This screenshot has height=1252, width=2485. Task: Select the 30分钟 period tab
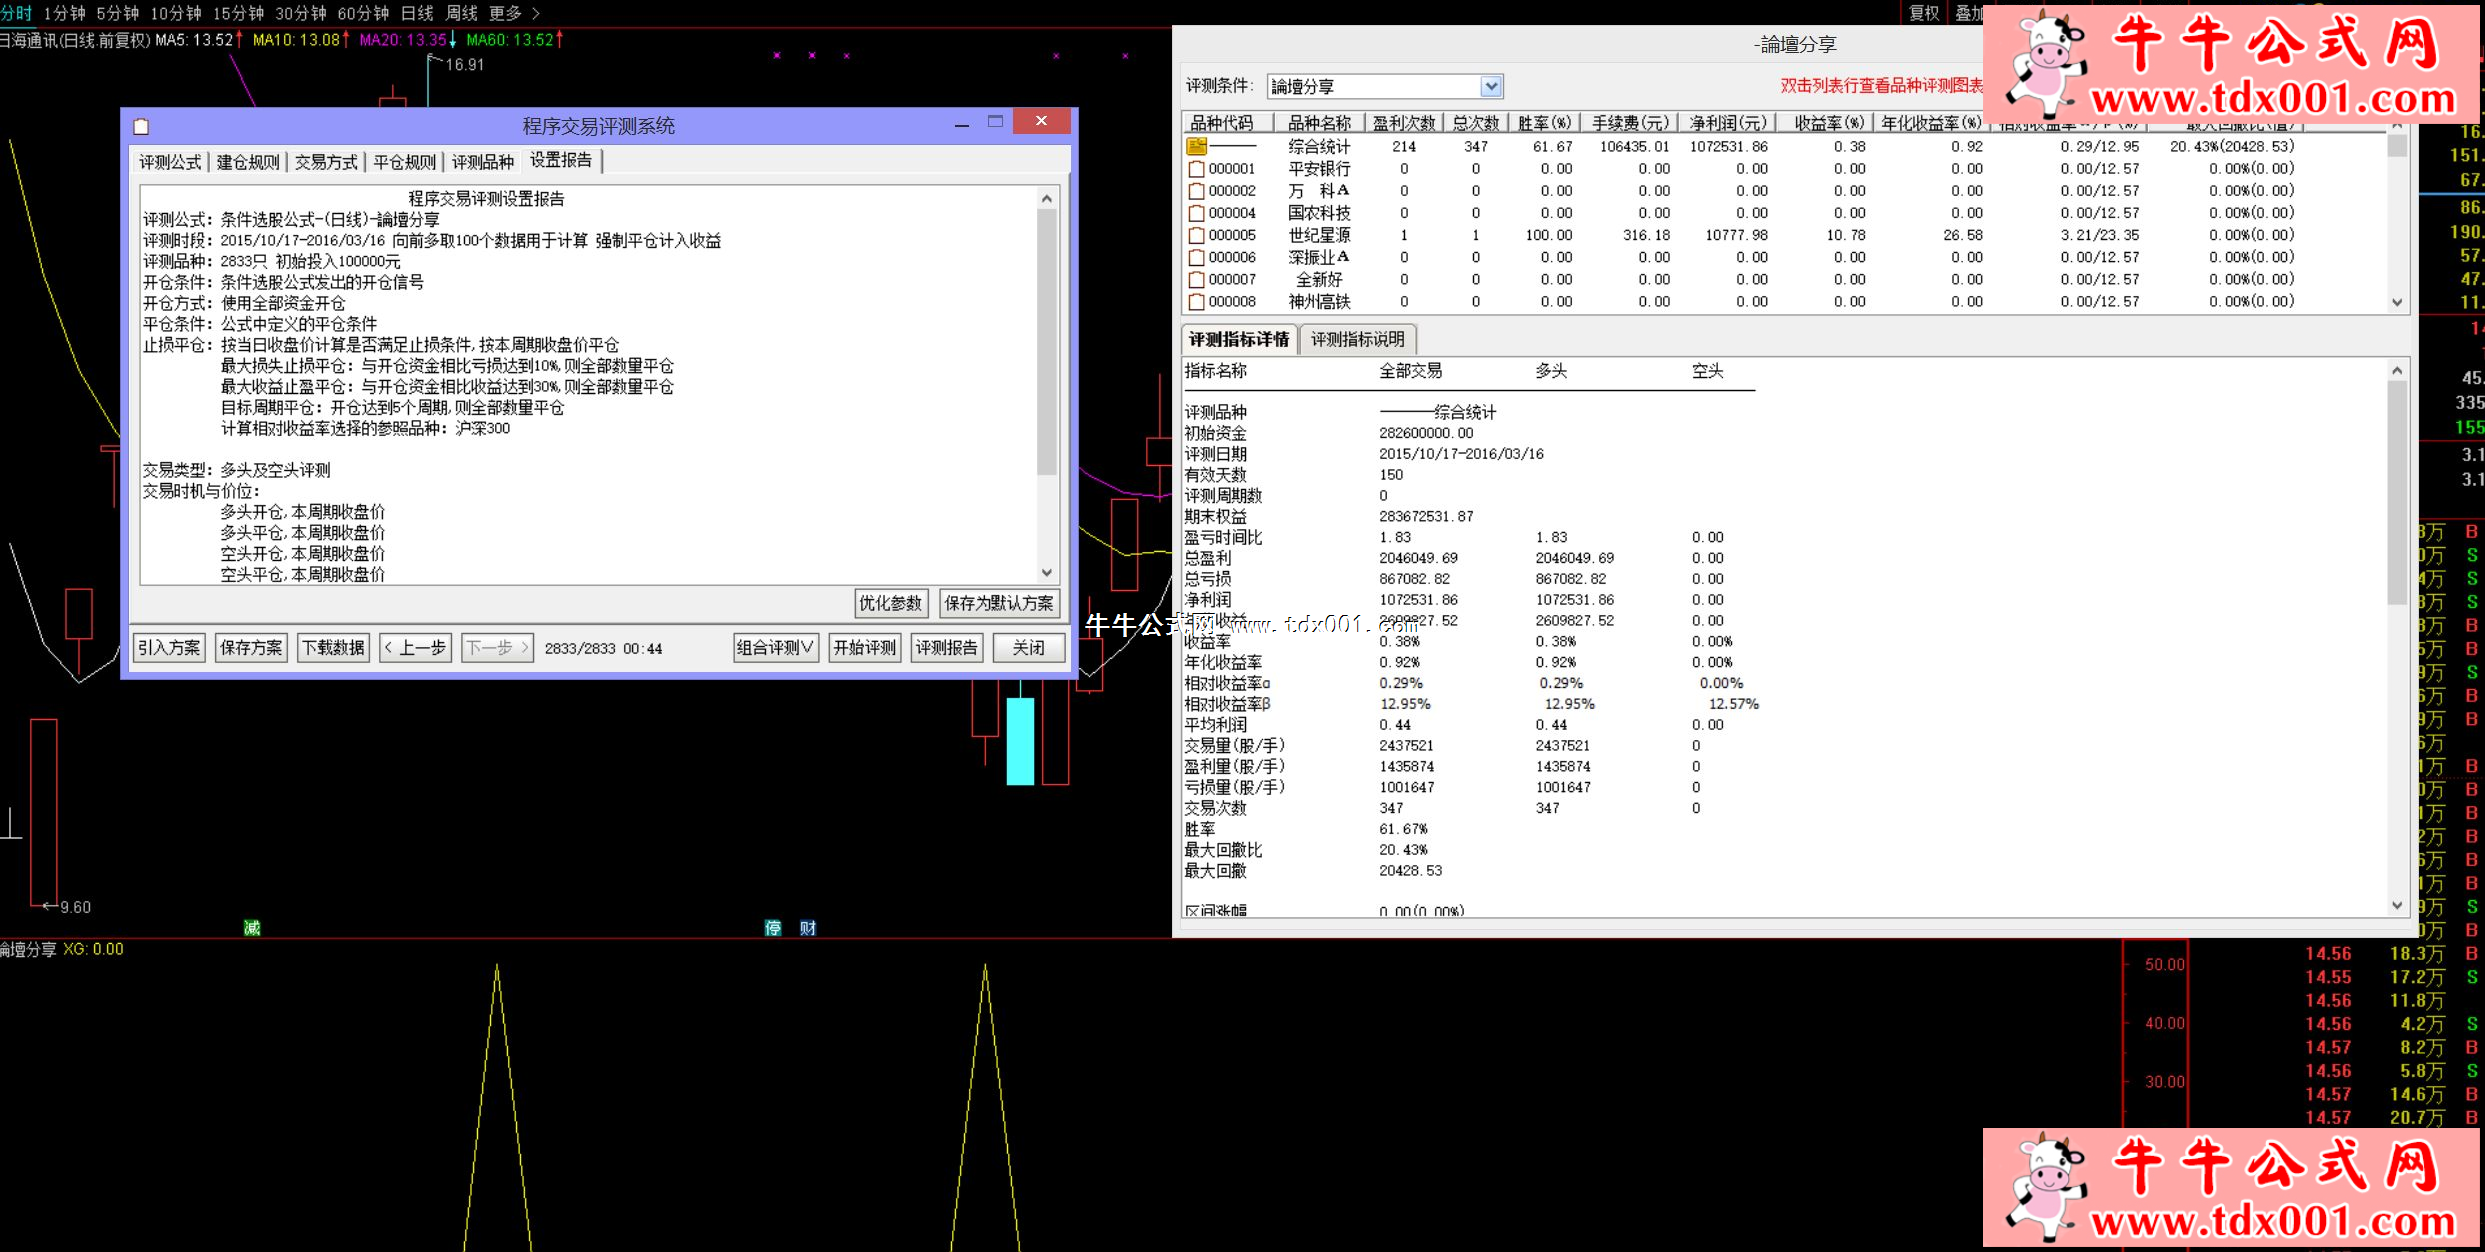tap(301, 13)
